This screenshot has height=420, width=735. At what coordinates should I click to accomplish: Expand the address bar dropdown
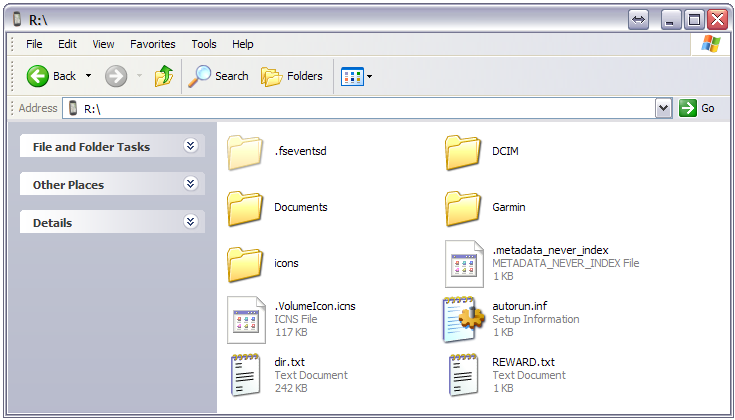click(663, 108)
